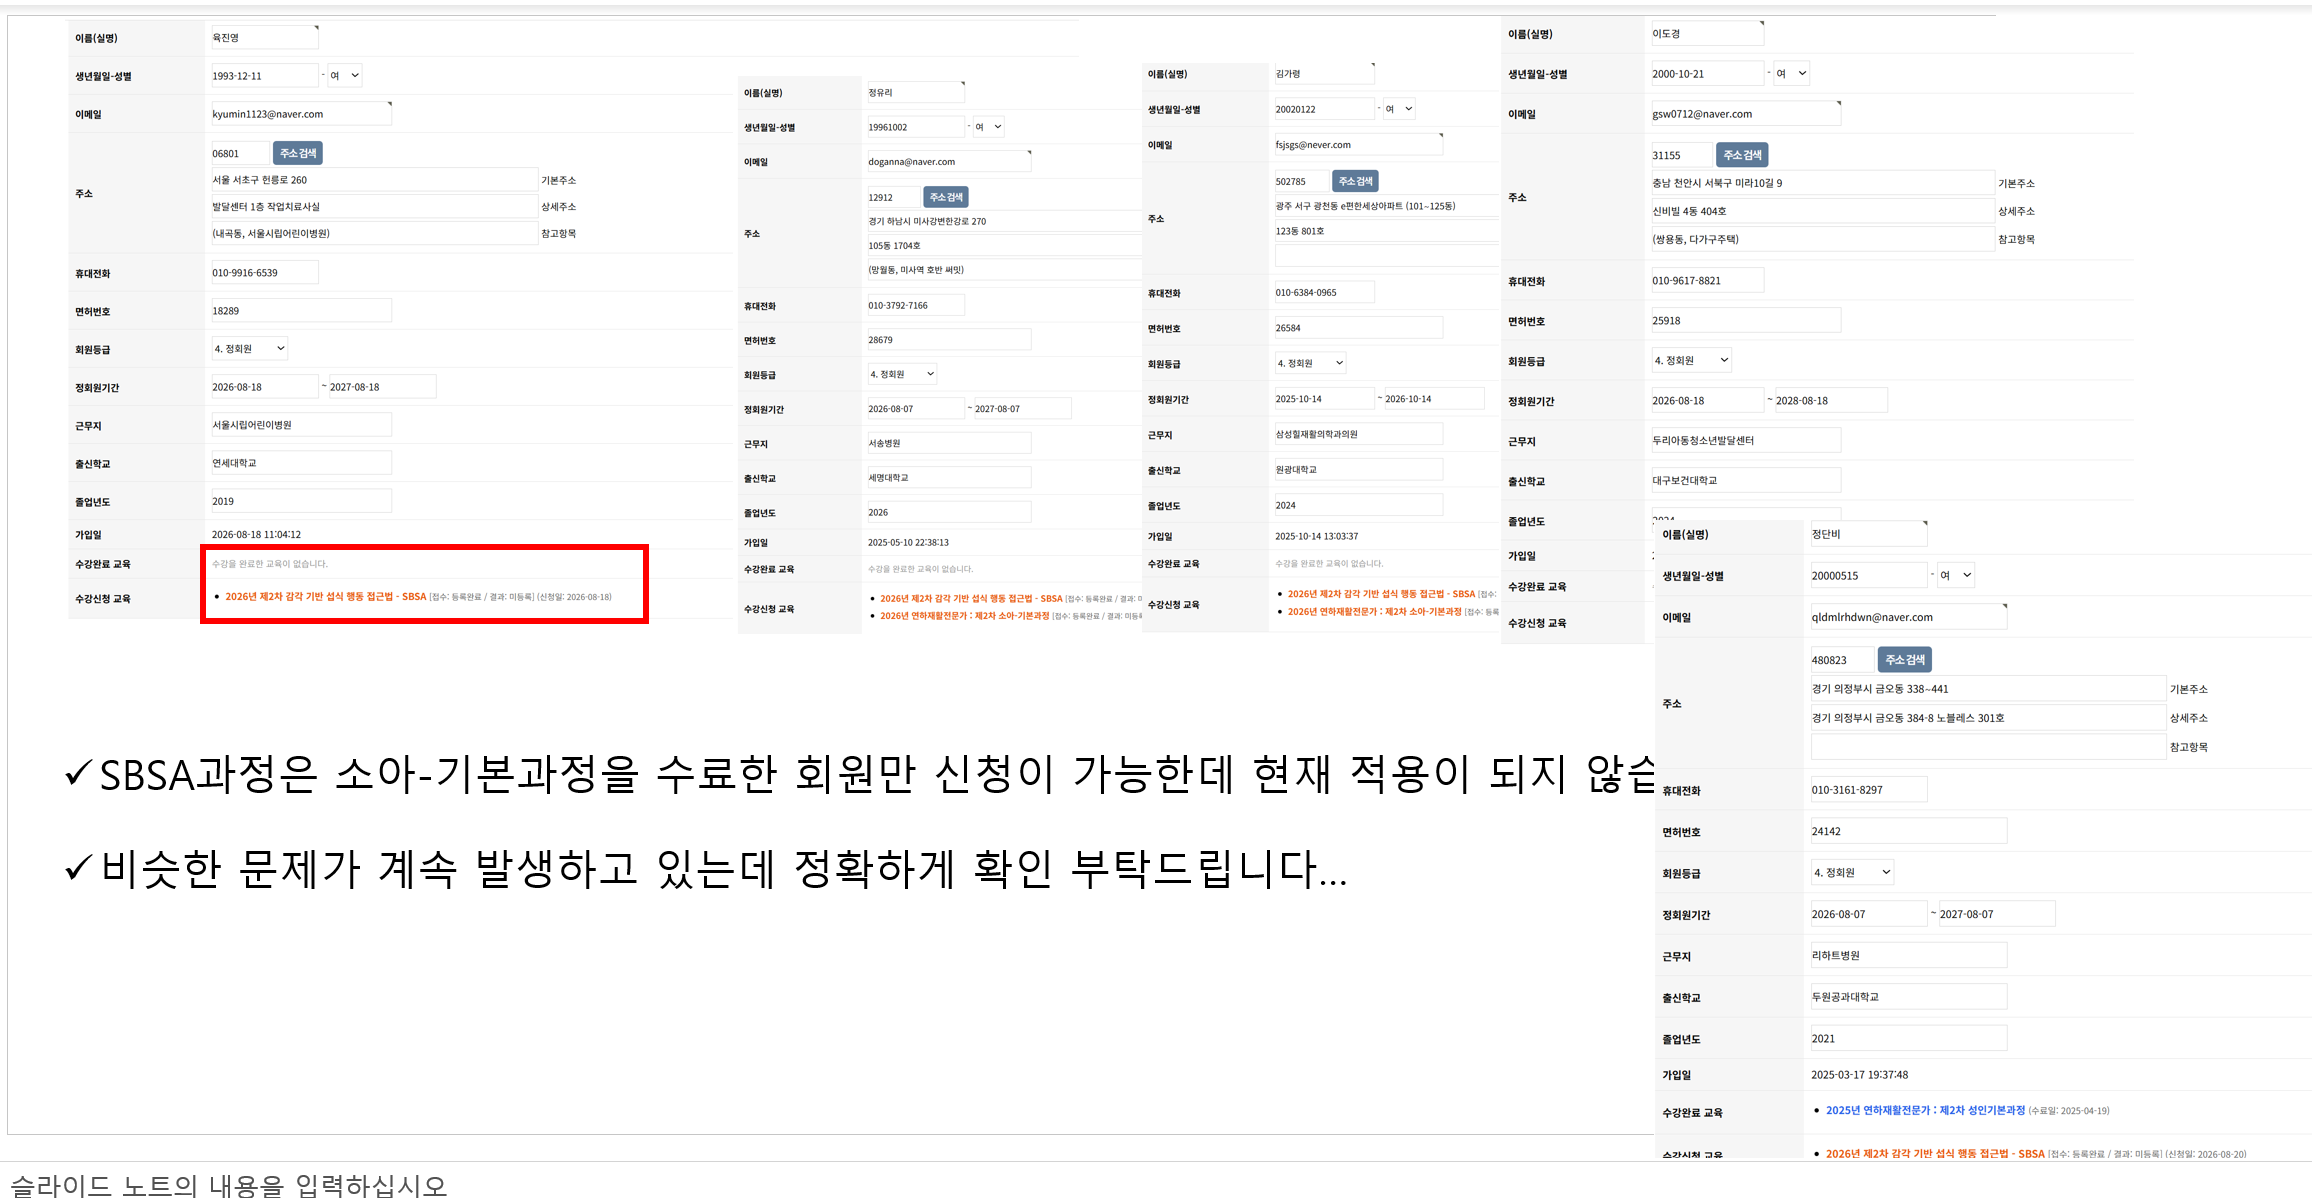
Task: Click phone field 010-3792-7166
Action: (915, 305)
